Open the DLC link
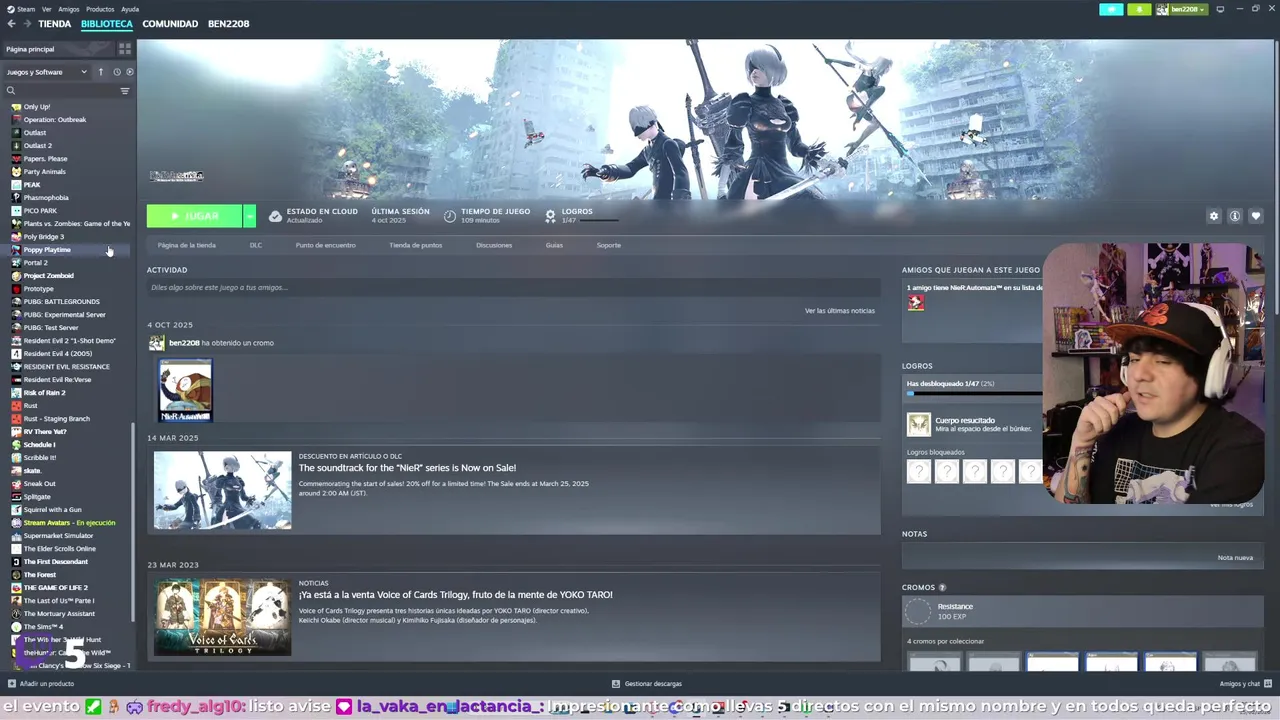Screen dimensions: 1280x720 tap(256, 245)
